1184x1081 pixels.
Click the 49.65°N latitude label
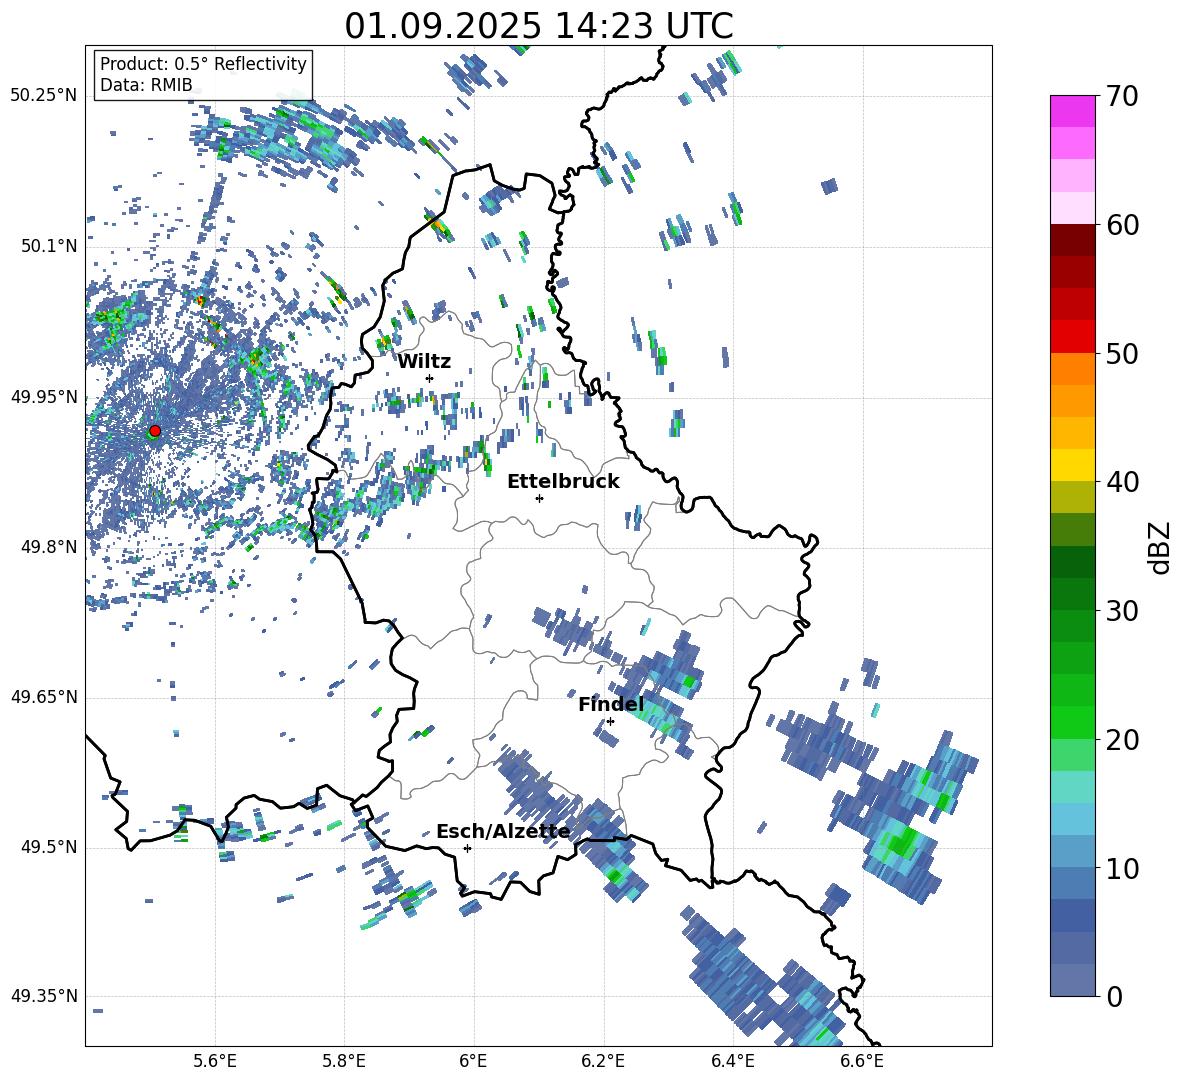click(44, 697)
